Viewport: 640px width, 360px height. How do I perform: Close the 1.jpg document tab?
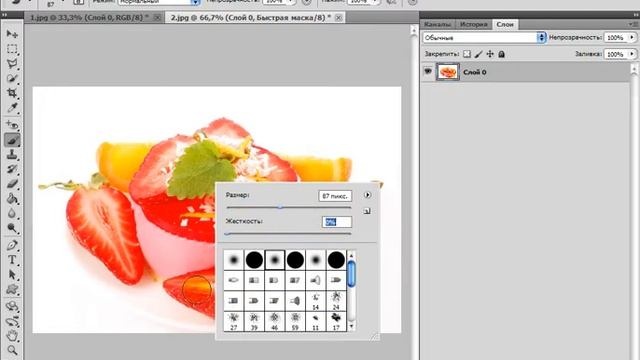click(x=157, y=18)
